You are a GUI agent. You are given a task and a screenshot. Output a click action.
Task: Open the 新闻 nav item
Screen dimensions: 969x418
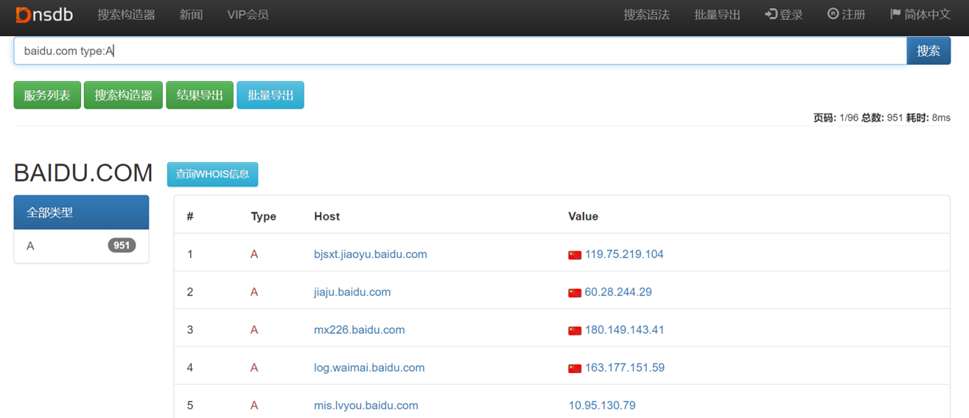coord(191,15)
